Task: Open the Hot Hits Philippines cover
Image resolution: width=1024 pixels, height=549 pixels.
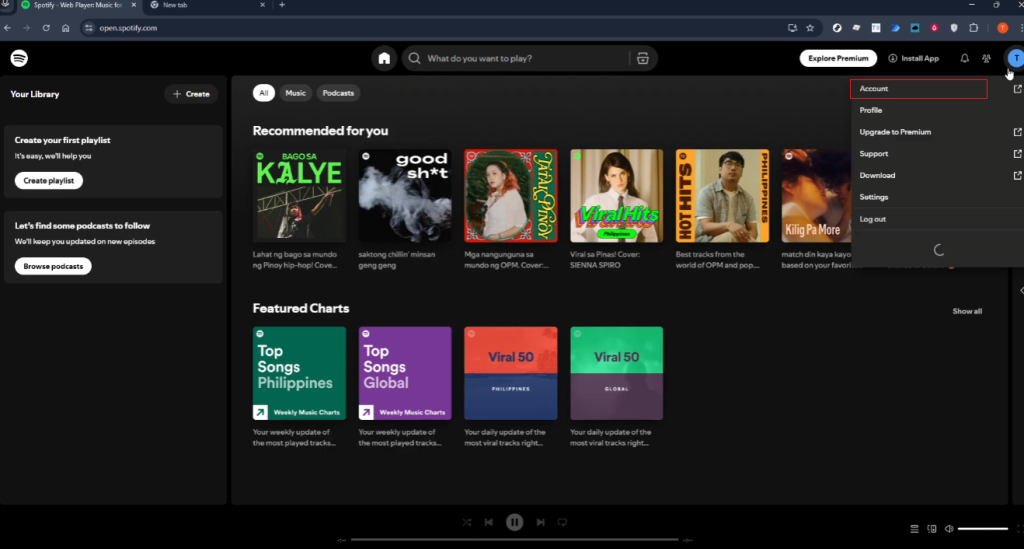Action: 722,196
